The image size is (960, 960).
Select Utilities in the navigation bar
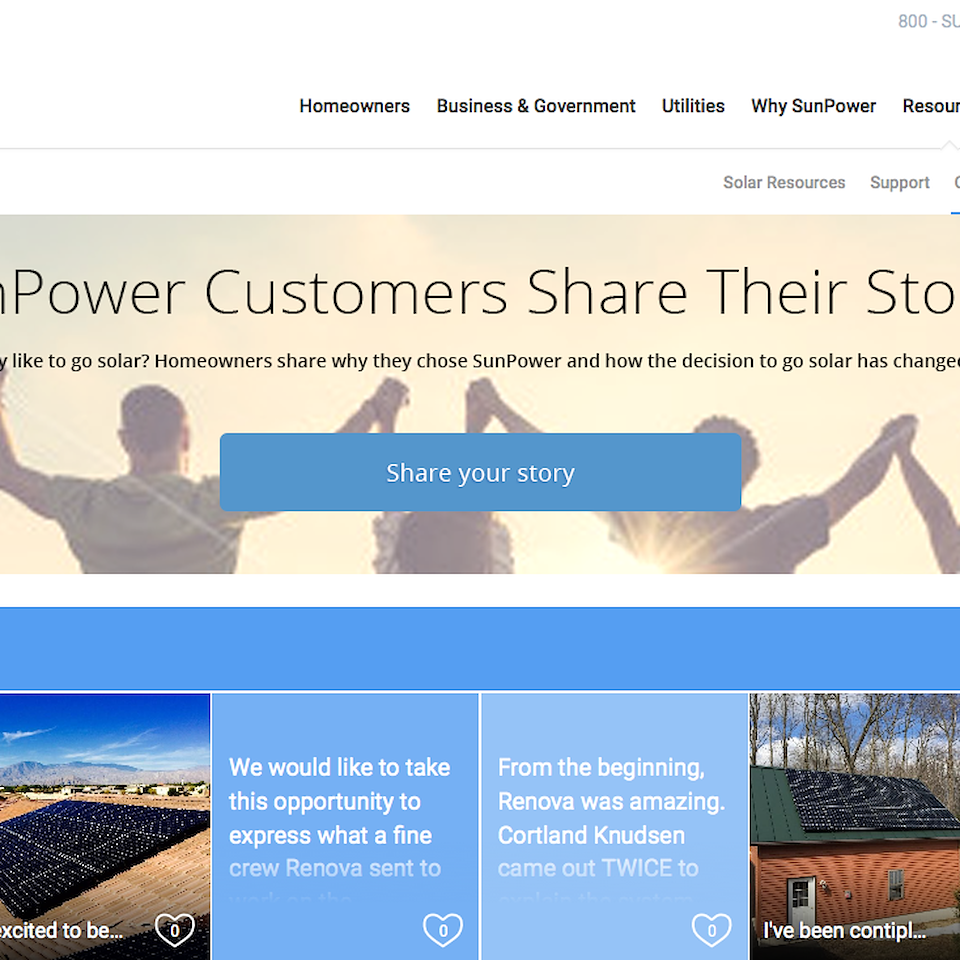point(693,106)
